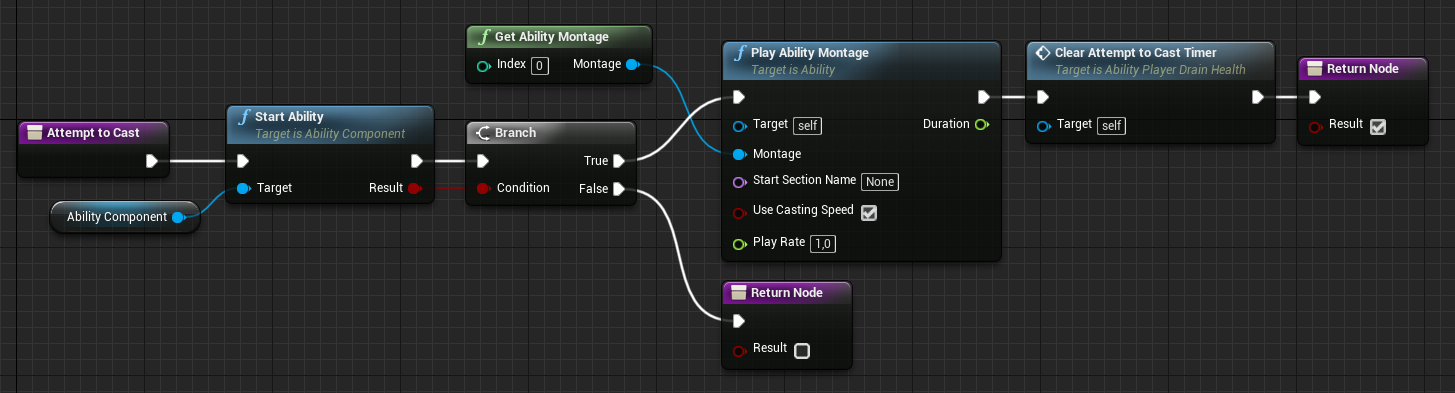This screenshot has height=393, width=1455.
Task: Check Result on the lower Return Node
Action: (802, 350)
